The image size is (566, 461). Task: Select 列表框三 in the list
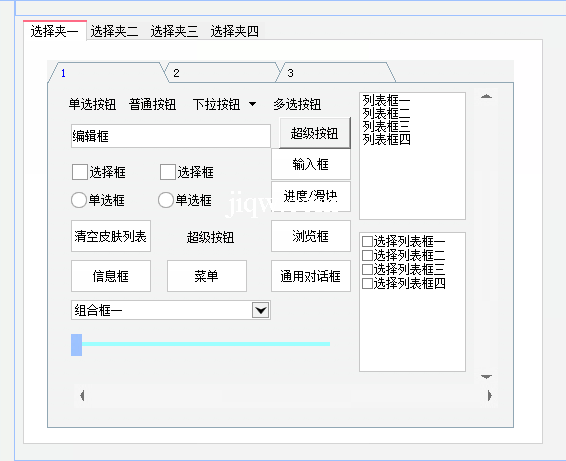coord(387,126)
